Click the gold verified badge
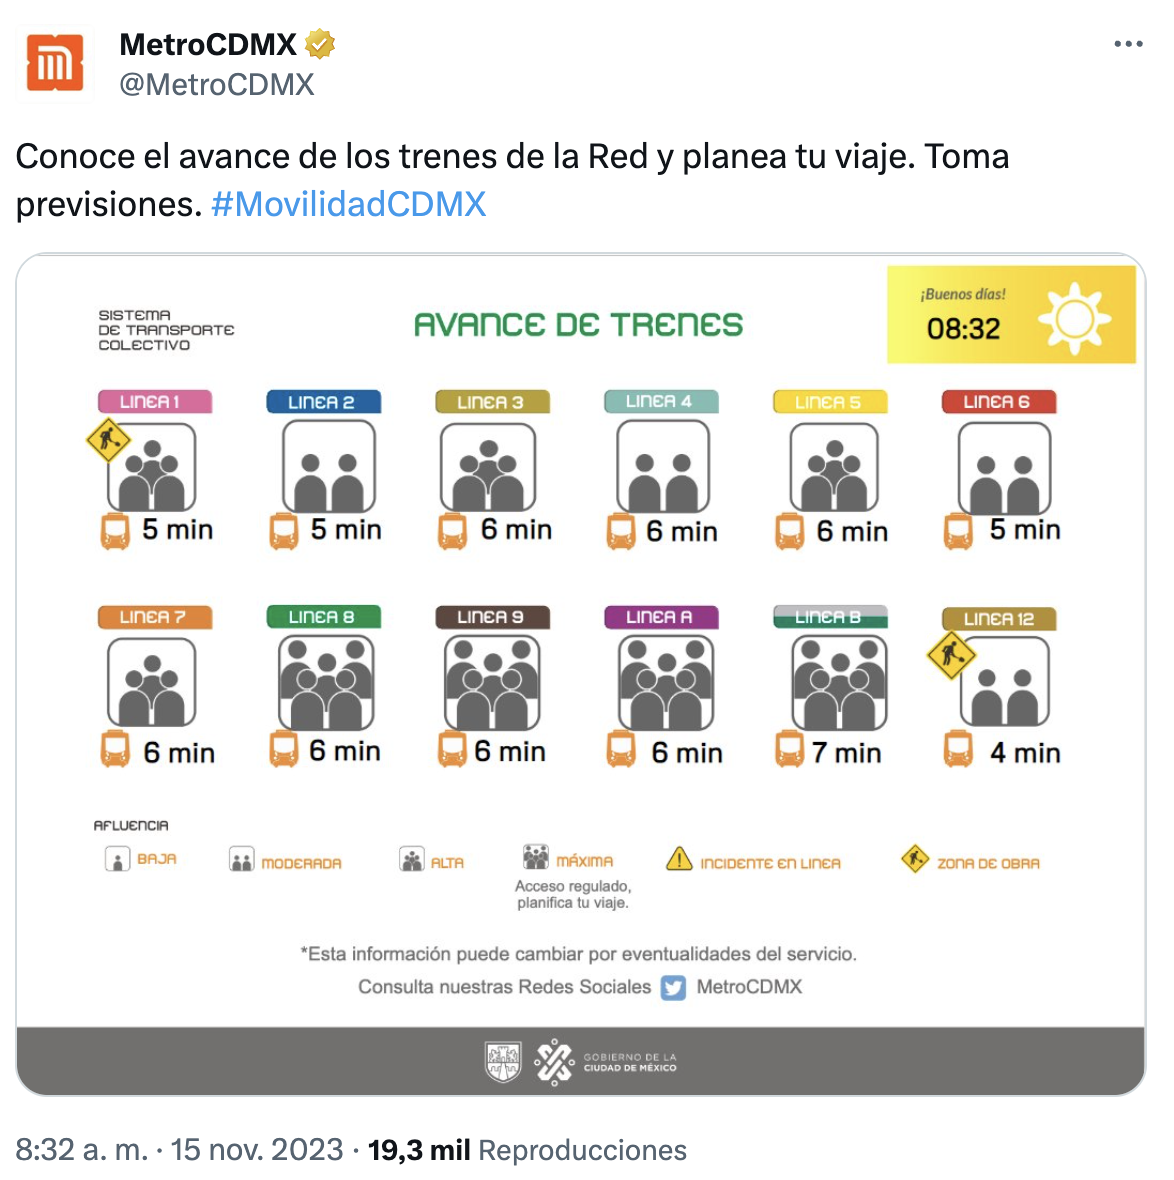1174x1180 pixels. pos(320,45)
